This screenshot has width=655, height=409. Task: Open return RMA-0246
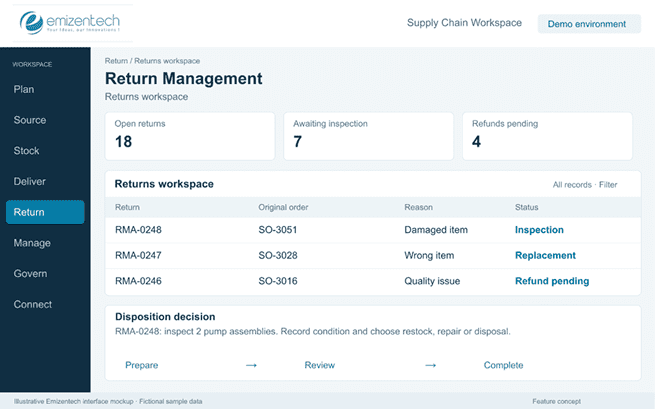138,281
